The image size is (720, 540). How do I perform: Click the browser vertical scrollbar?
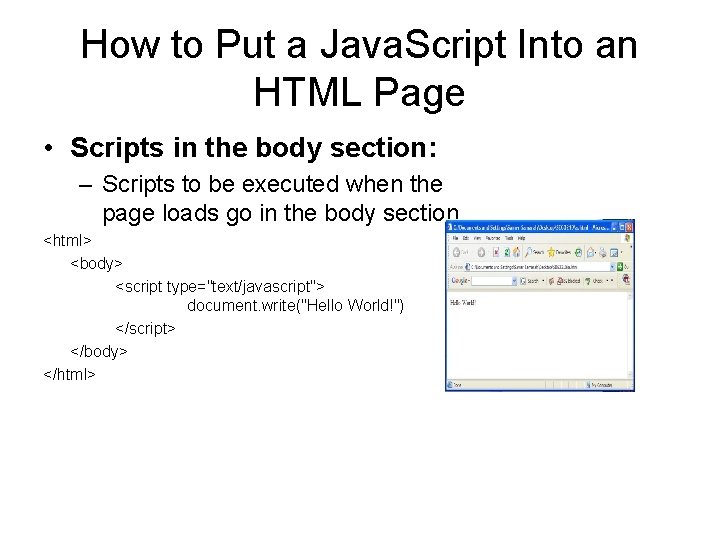[x=630, y=335]
